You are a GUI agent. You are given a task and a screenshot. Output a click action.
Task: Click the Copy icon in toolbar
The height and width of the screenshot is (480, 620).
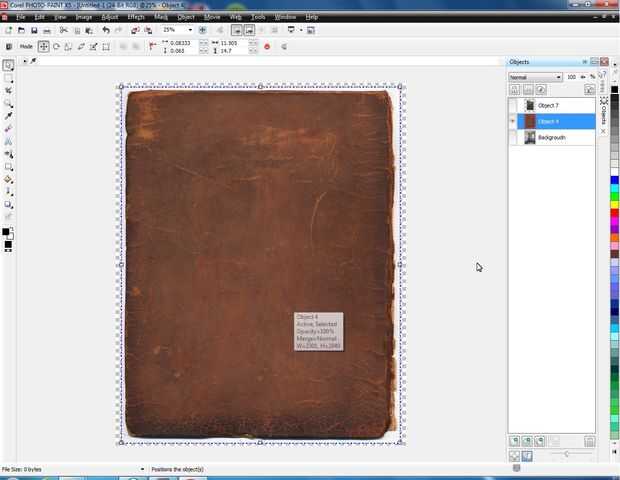coord(77,30)
